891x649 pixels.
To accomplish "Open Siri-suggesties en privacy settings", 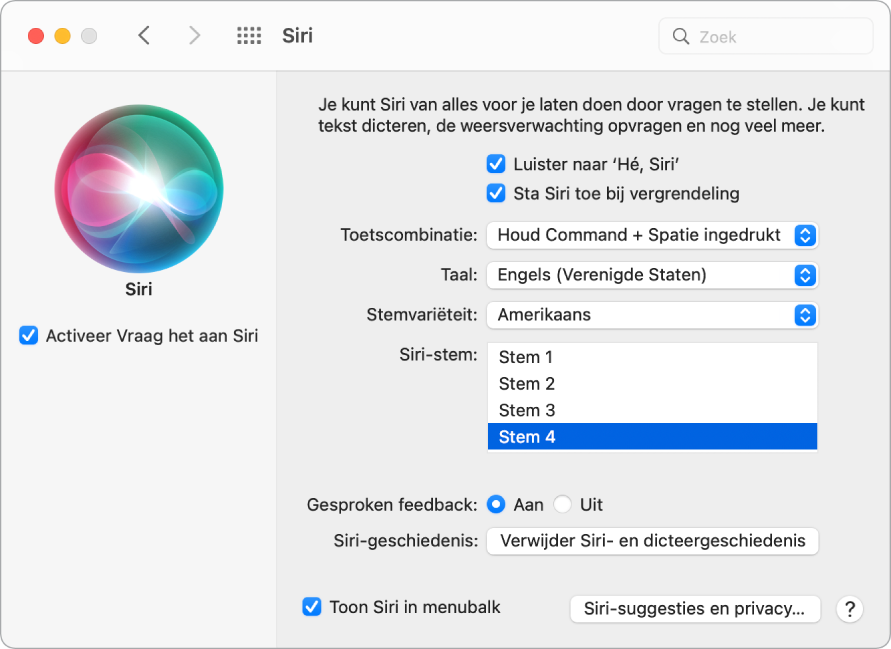I will 694,608.
